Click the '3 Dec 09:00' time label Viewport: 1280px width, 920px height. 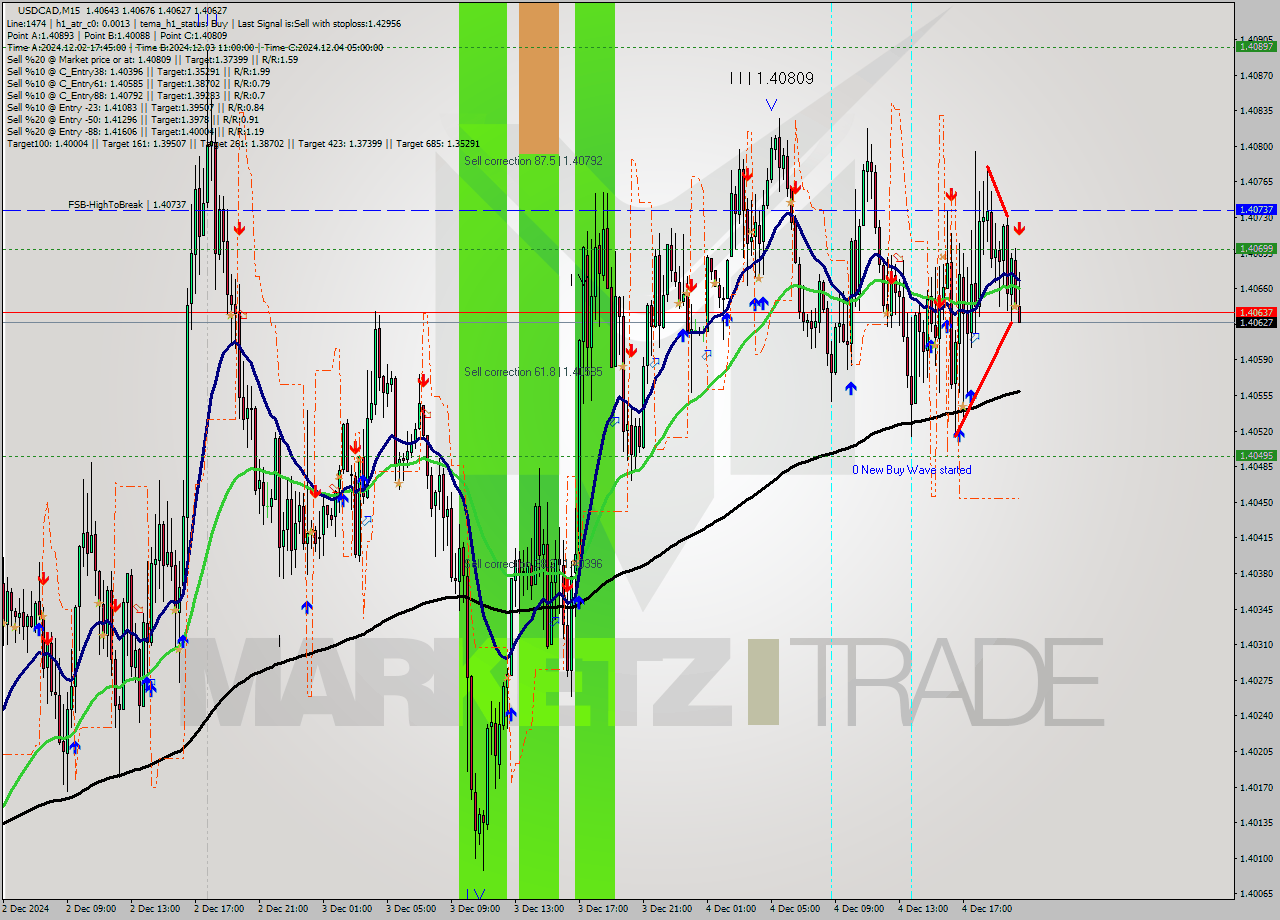point(474,909)
